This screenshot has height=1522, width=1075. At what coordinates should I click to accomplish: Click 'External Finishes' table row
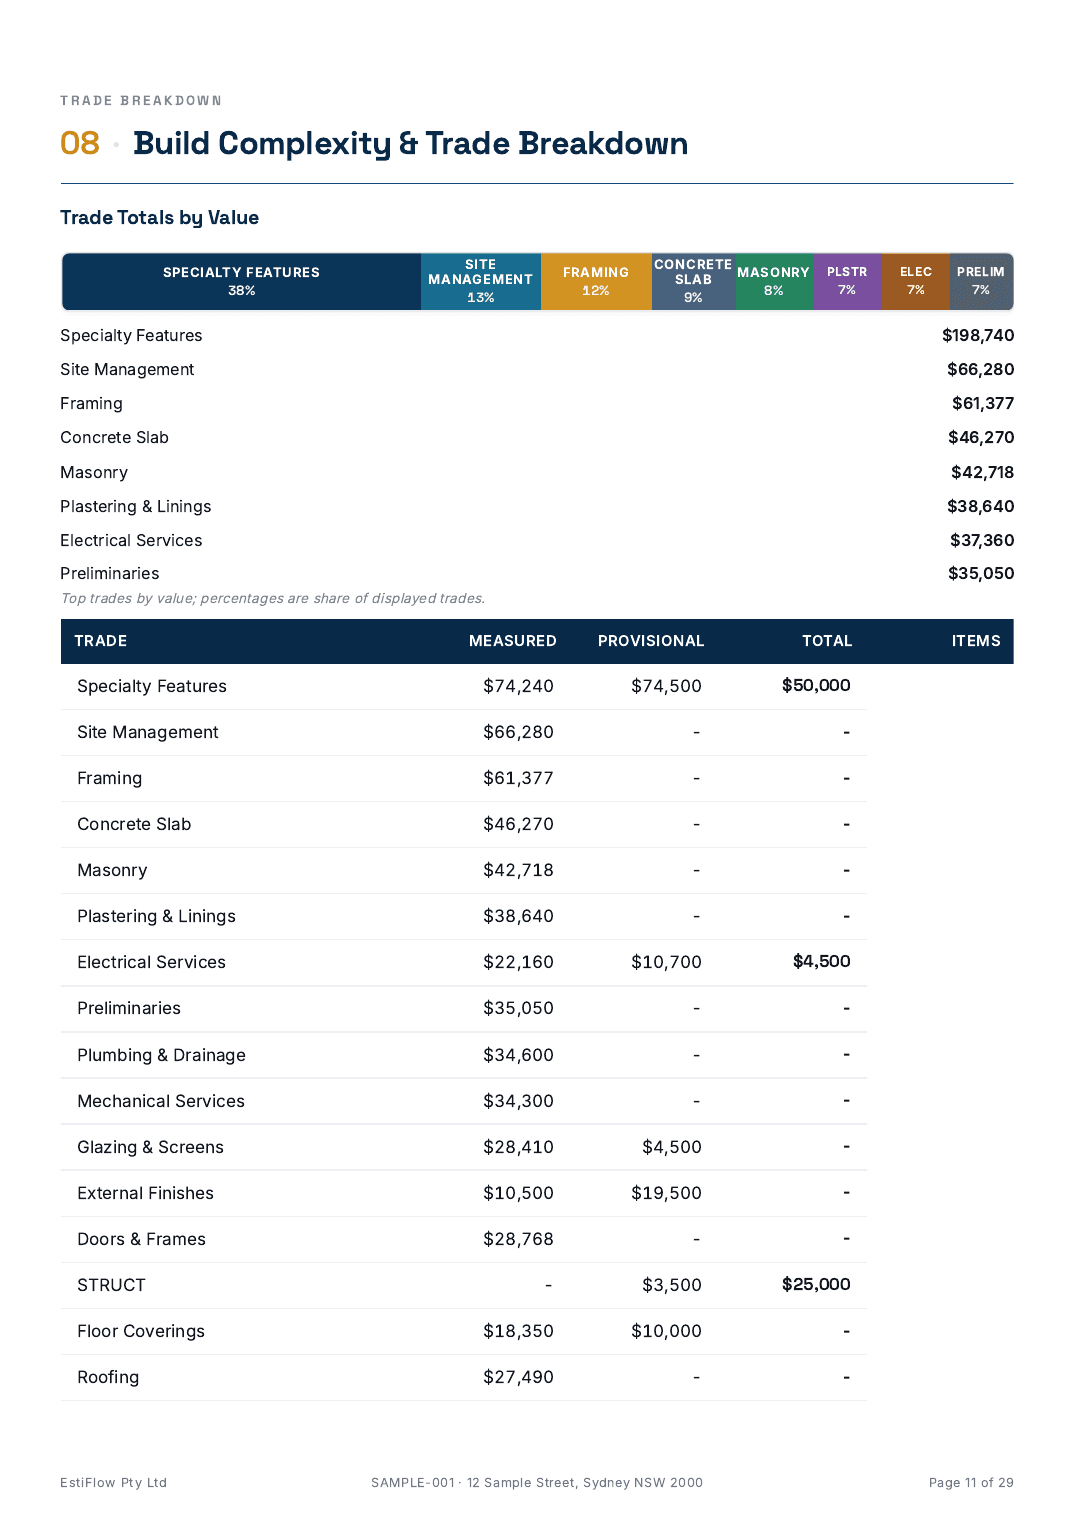(x=463, y=1194)
